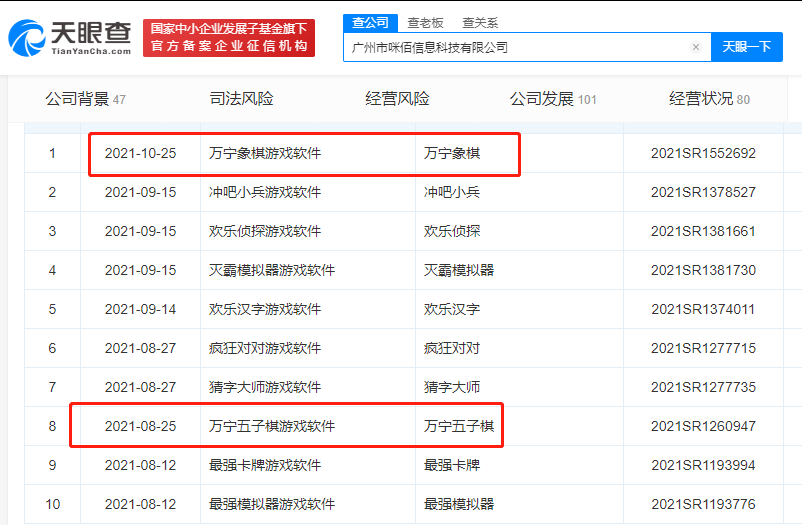The height and width of the screenshot is (525, 802).
Task: Click the registration number 2021SR1260947
Action: (x=703, y=426)
